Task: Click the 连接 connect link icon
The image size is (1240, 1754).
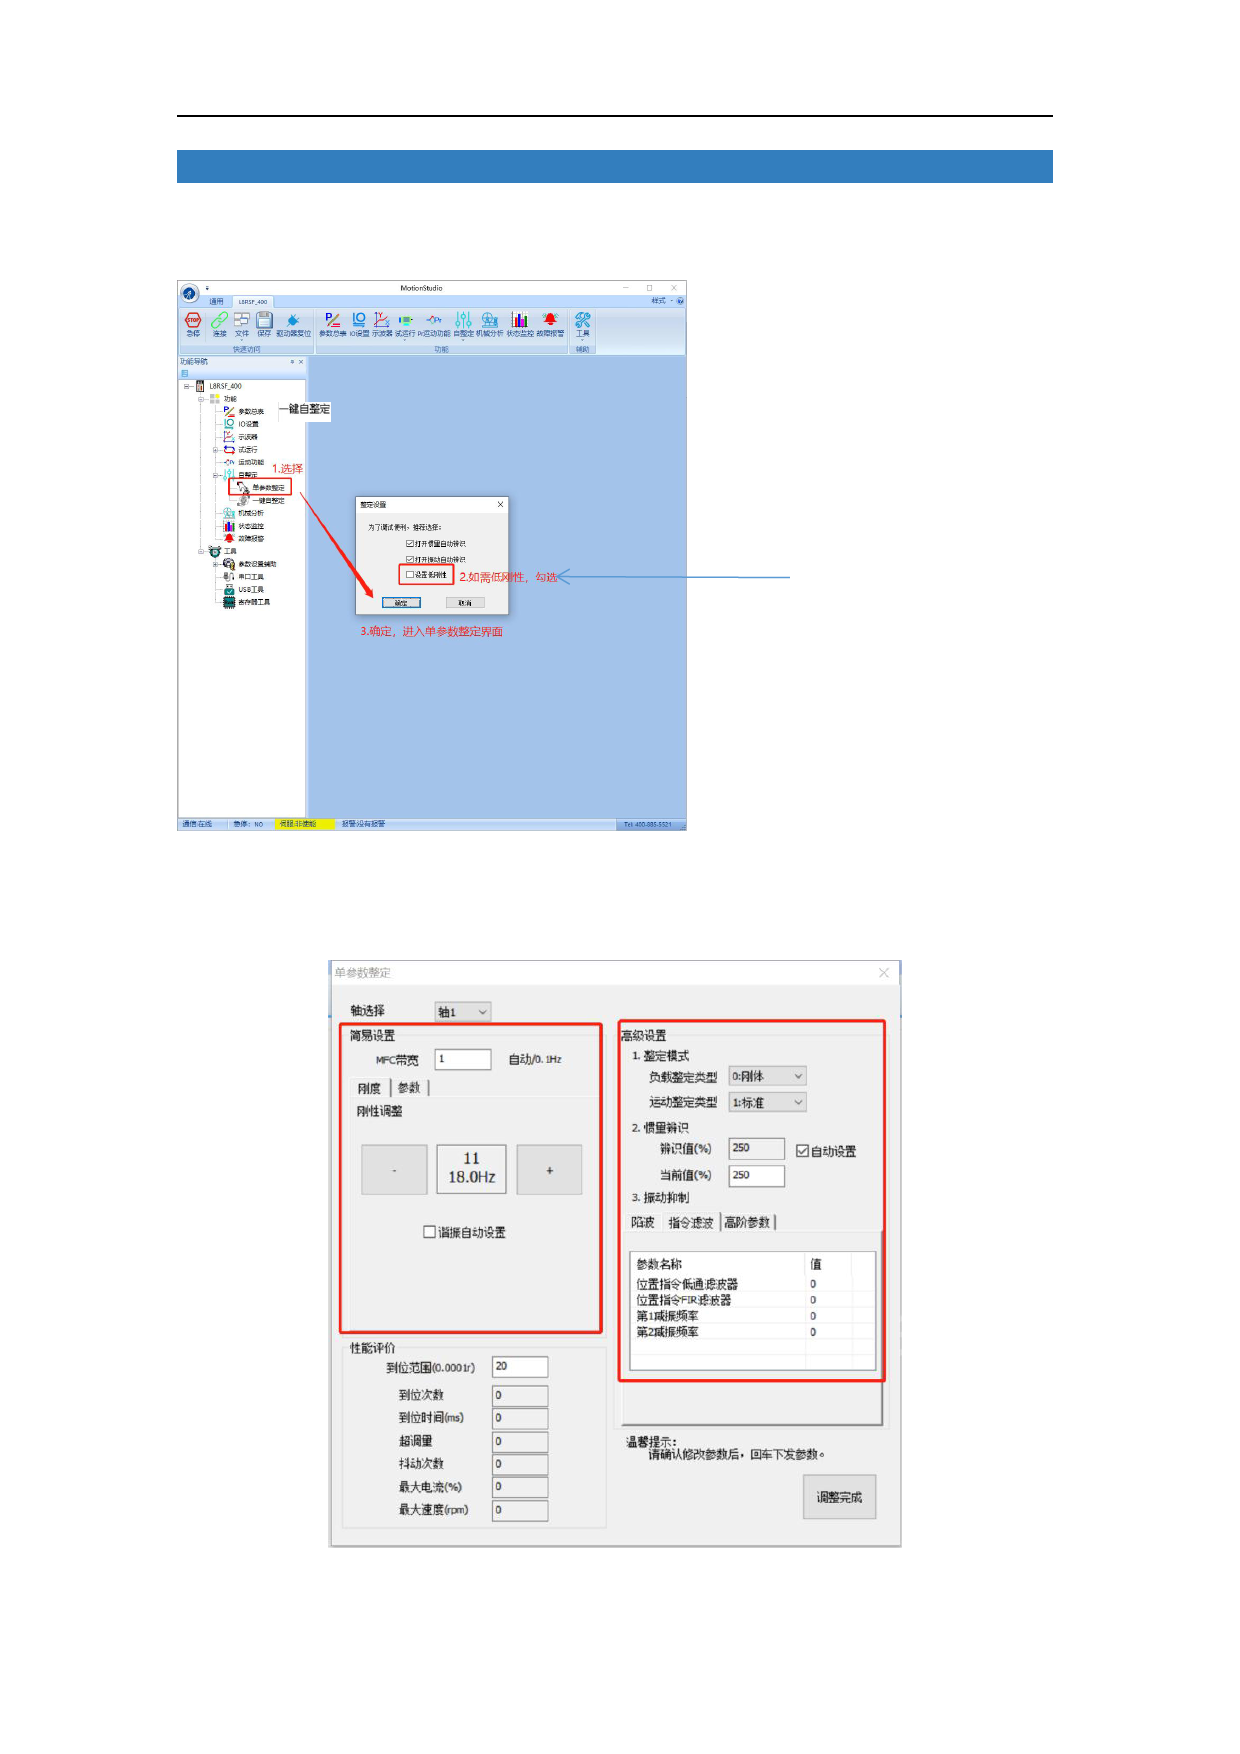Action: click(219, 321)
